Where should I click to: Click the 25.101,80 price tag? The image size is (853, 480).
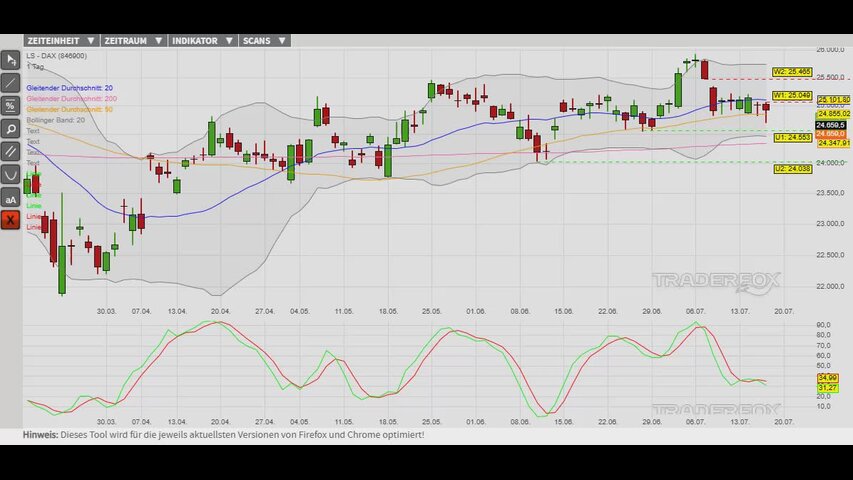(833, 100)
